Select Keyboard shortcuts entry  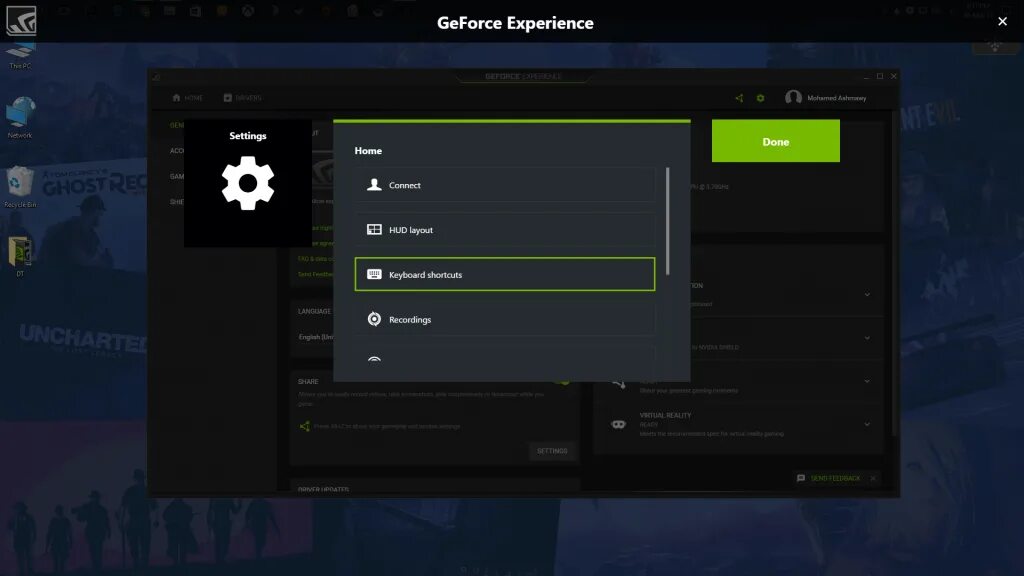tap(504, 274)
